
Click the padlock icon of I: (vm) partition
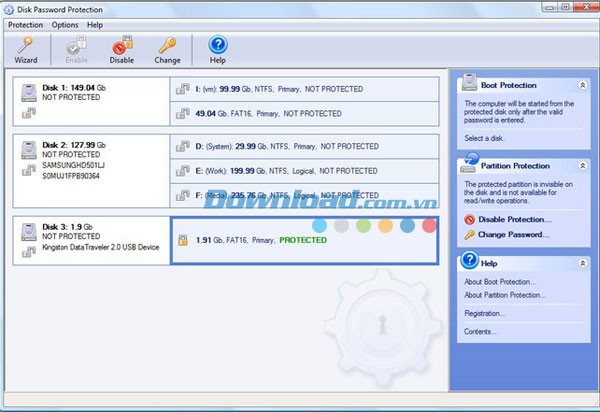(183, 89)
